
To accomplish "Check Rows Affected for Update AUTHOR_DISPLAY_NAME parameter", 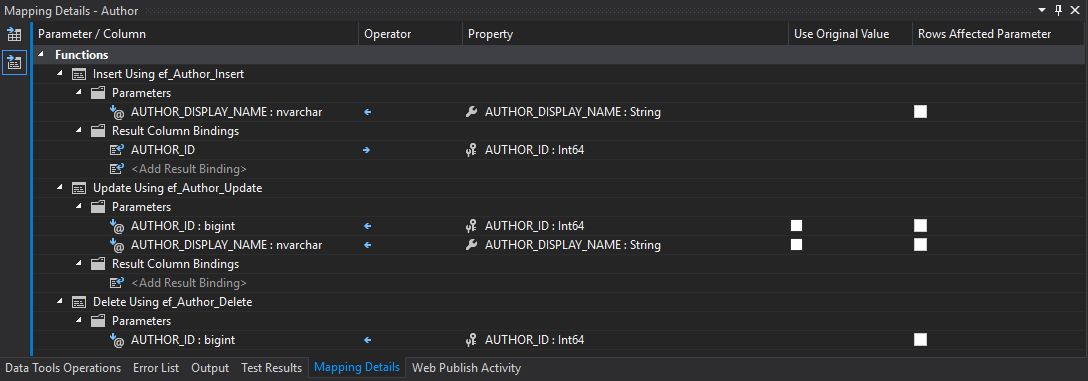I will click(x=920, y=244).
